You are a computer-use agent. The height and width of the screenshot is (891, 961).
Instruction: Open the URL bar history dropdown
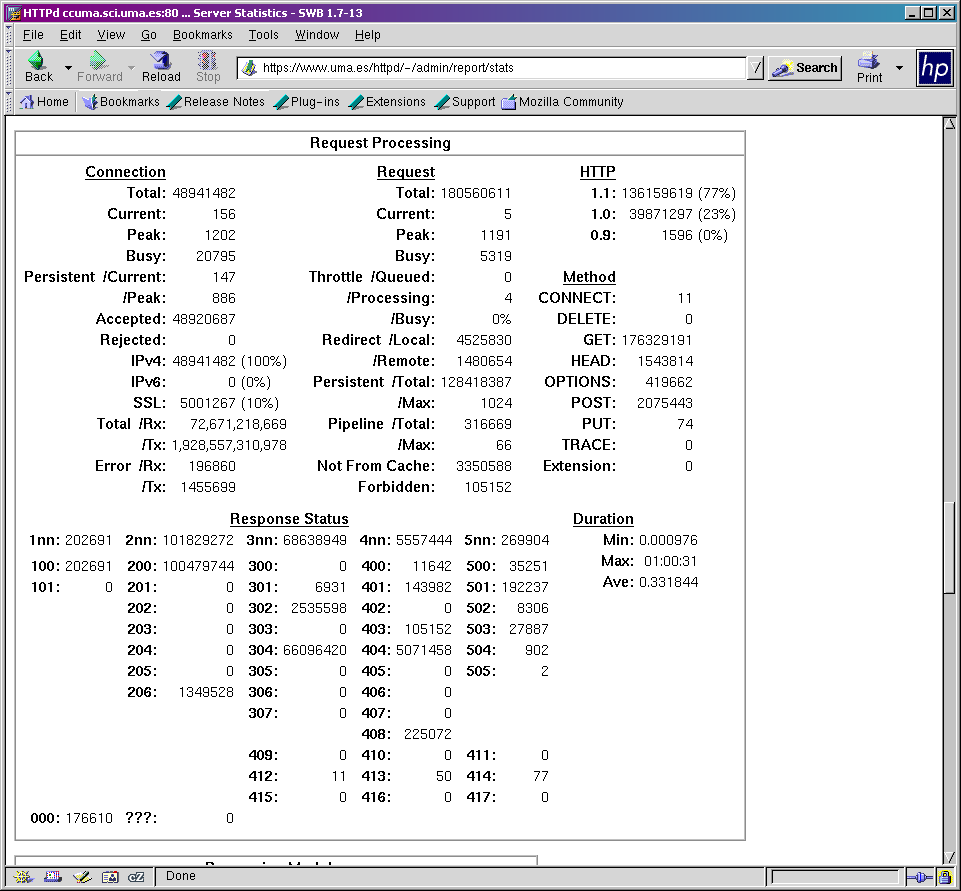756,68
